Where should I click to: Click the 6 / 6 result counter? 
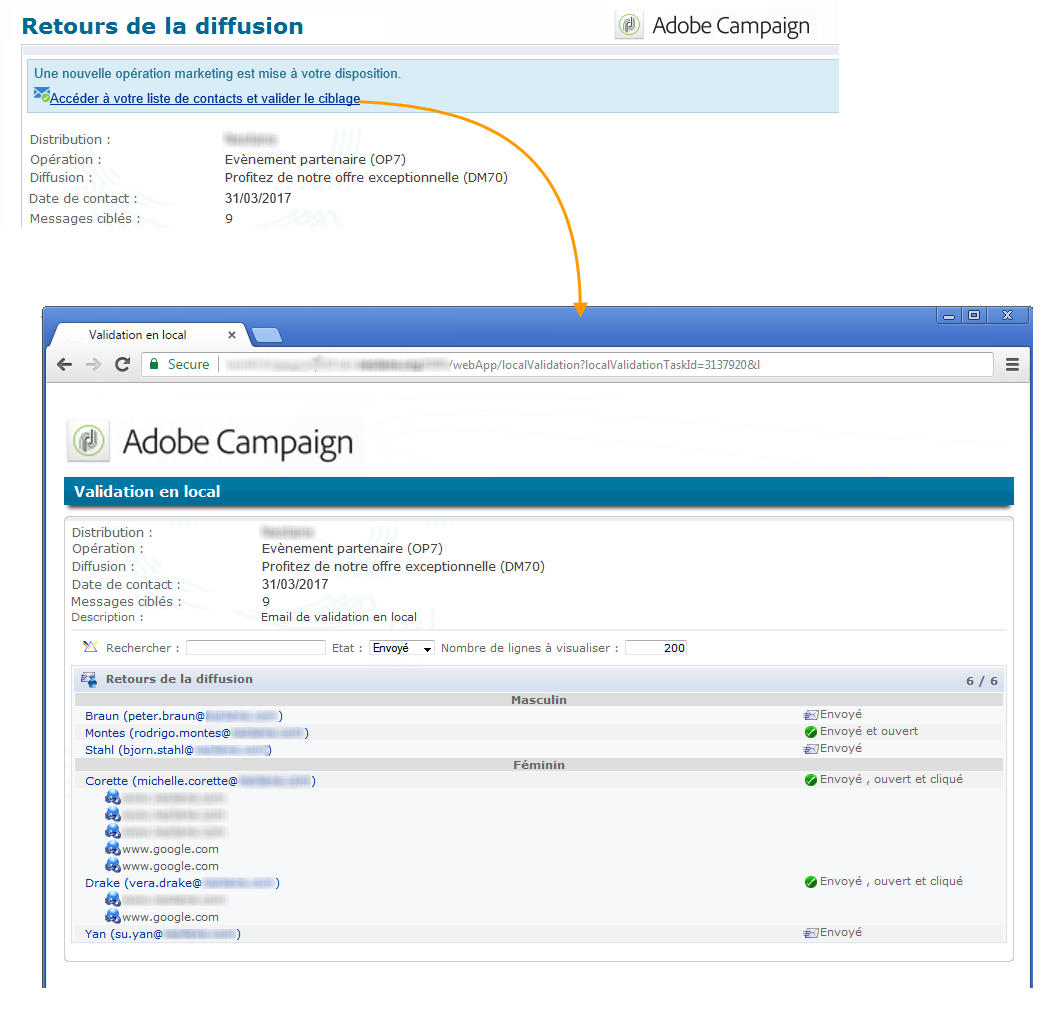tap(982, 681)
